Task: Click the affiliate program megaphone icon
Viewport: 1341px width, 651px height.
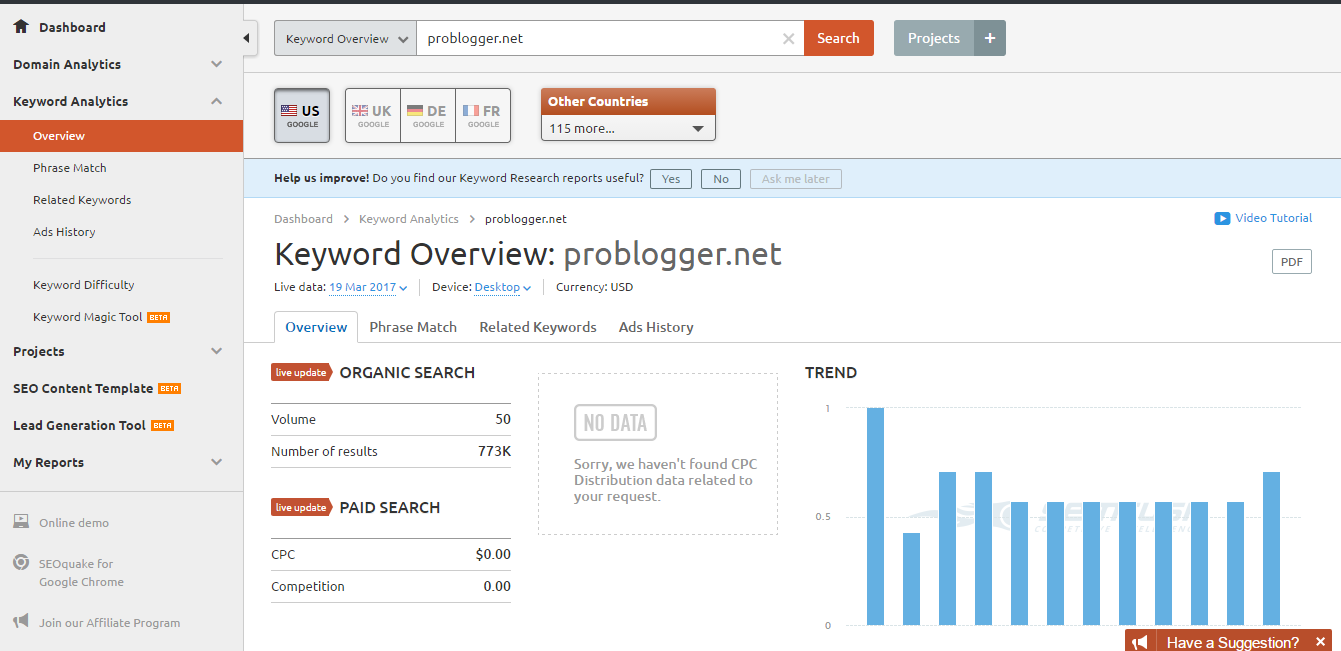Action: [20, 622]
